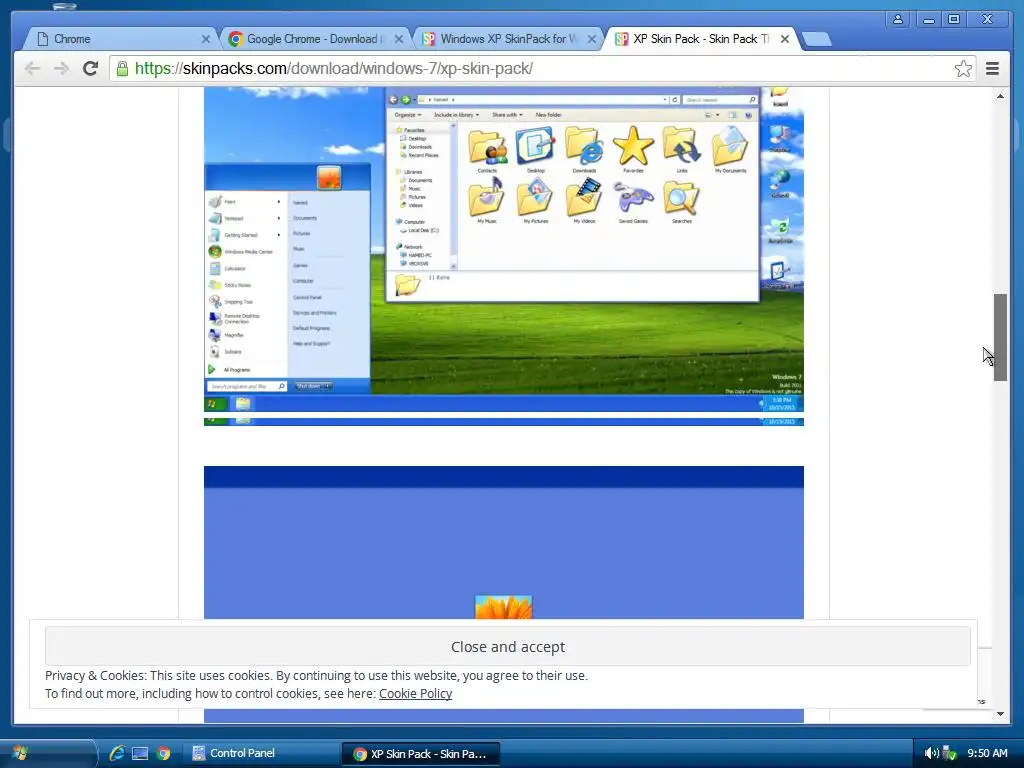Image resolution: width=1024 pixels, height=768 pixels.
Task: Launch Internet Explorer from quick launch
Action: coord(117,753)
